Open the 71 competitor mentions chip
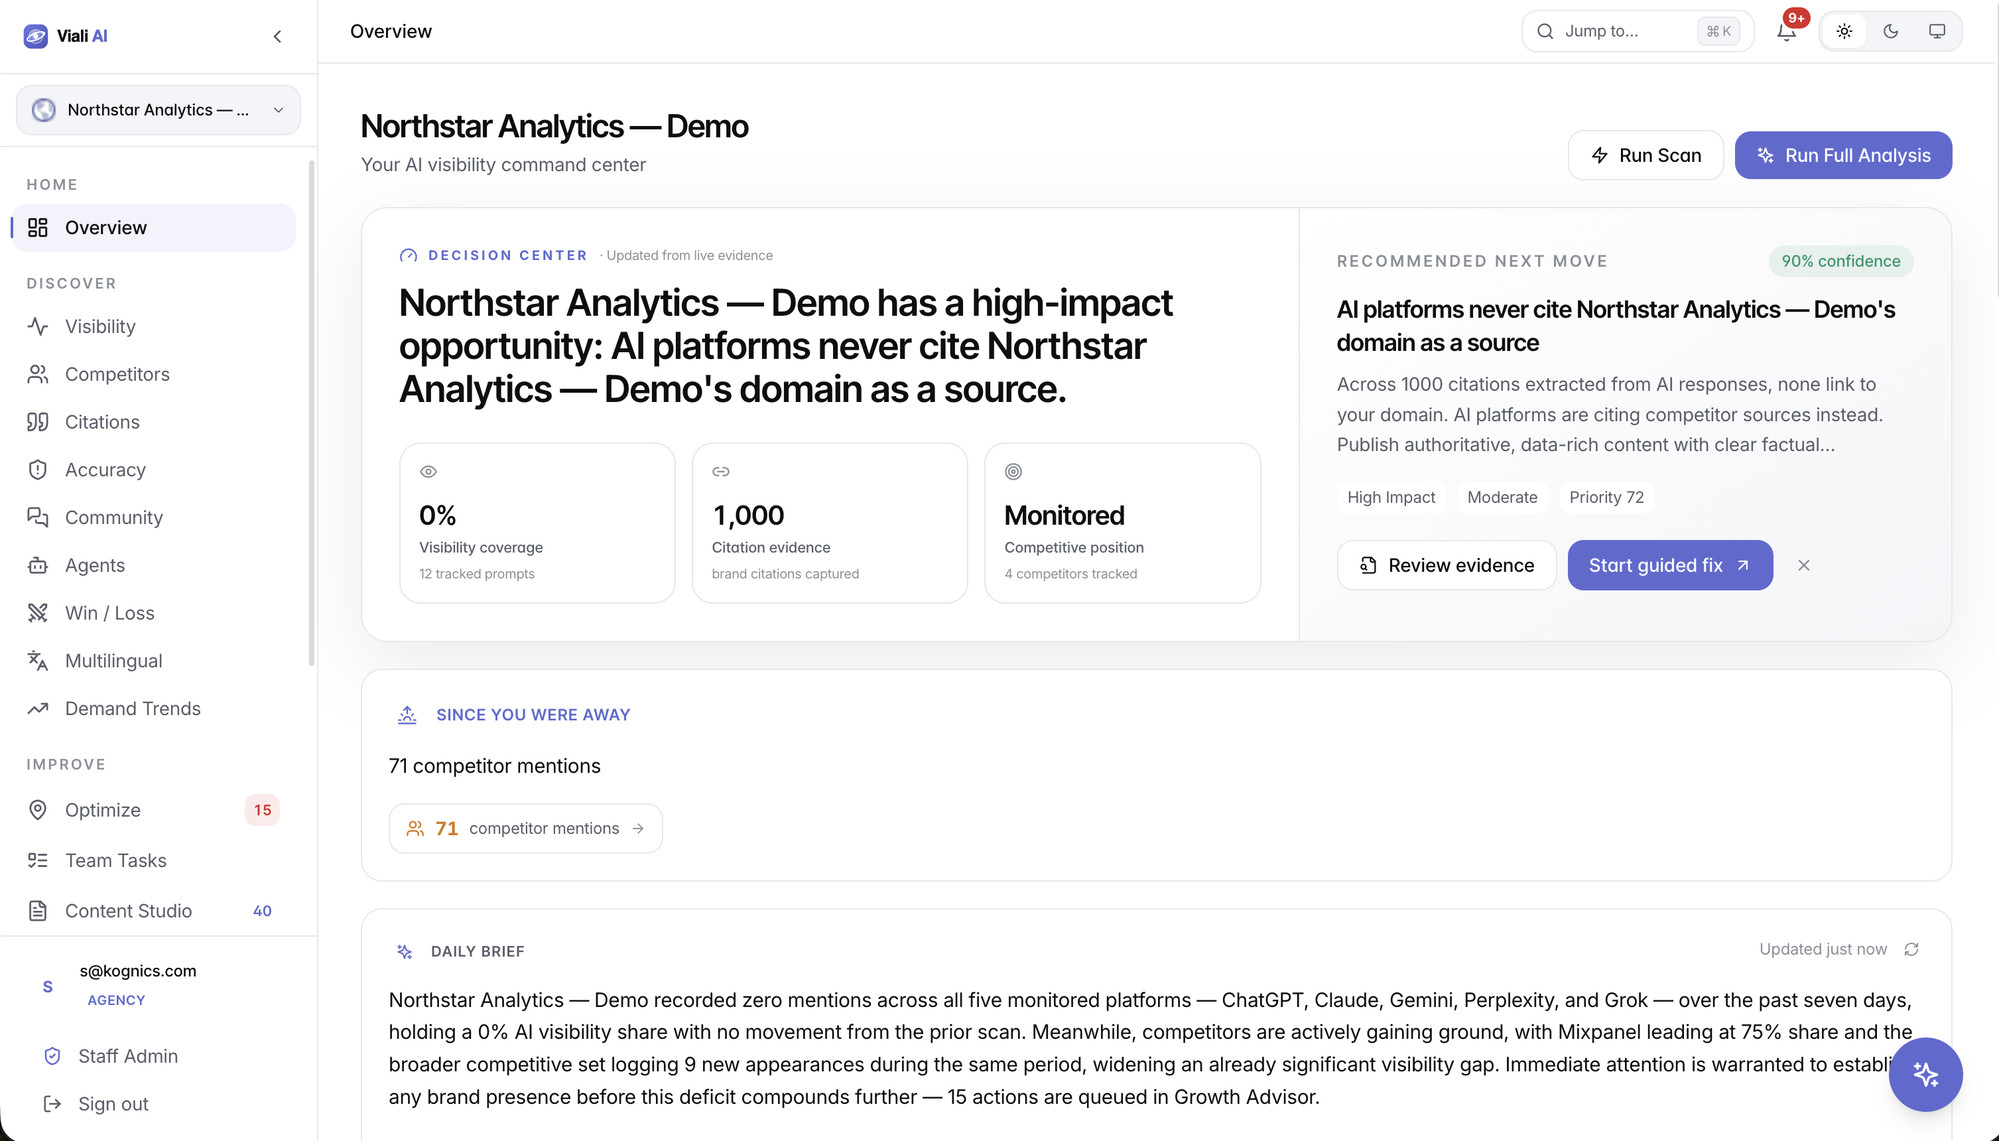The height and width of the screenshot is (1141, 1999). (x=525, y=828)
